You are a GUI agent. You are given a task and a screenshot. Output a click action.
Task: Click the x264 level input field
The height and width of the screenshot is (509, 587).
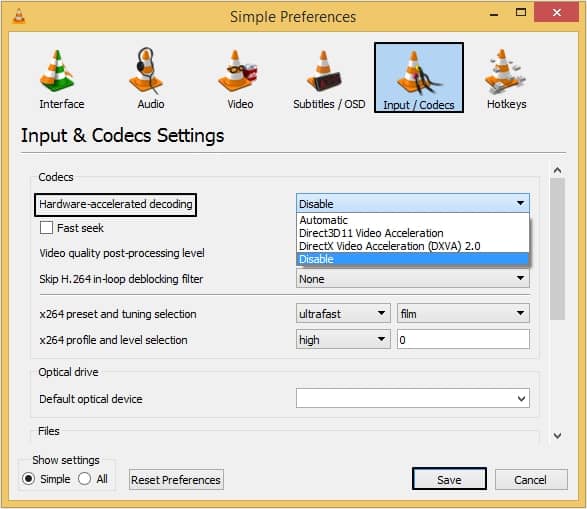point(463,339)
